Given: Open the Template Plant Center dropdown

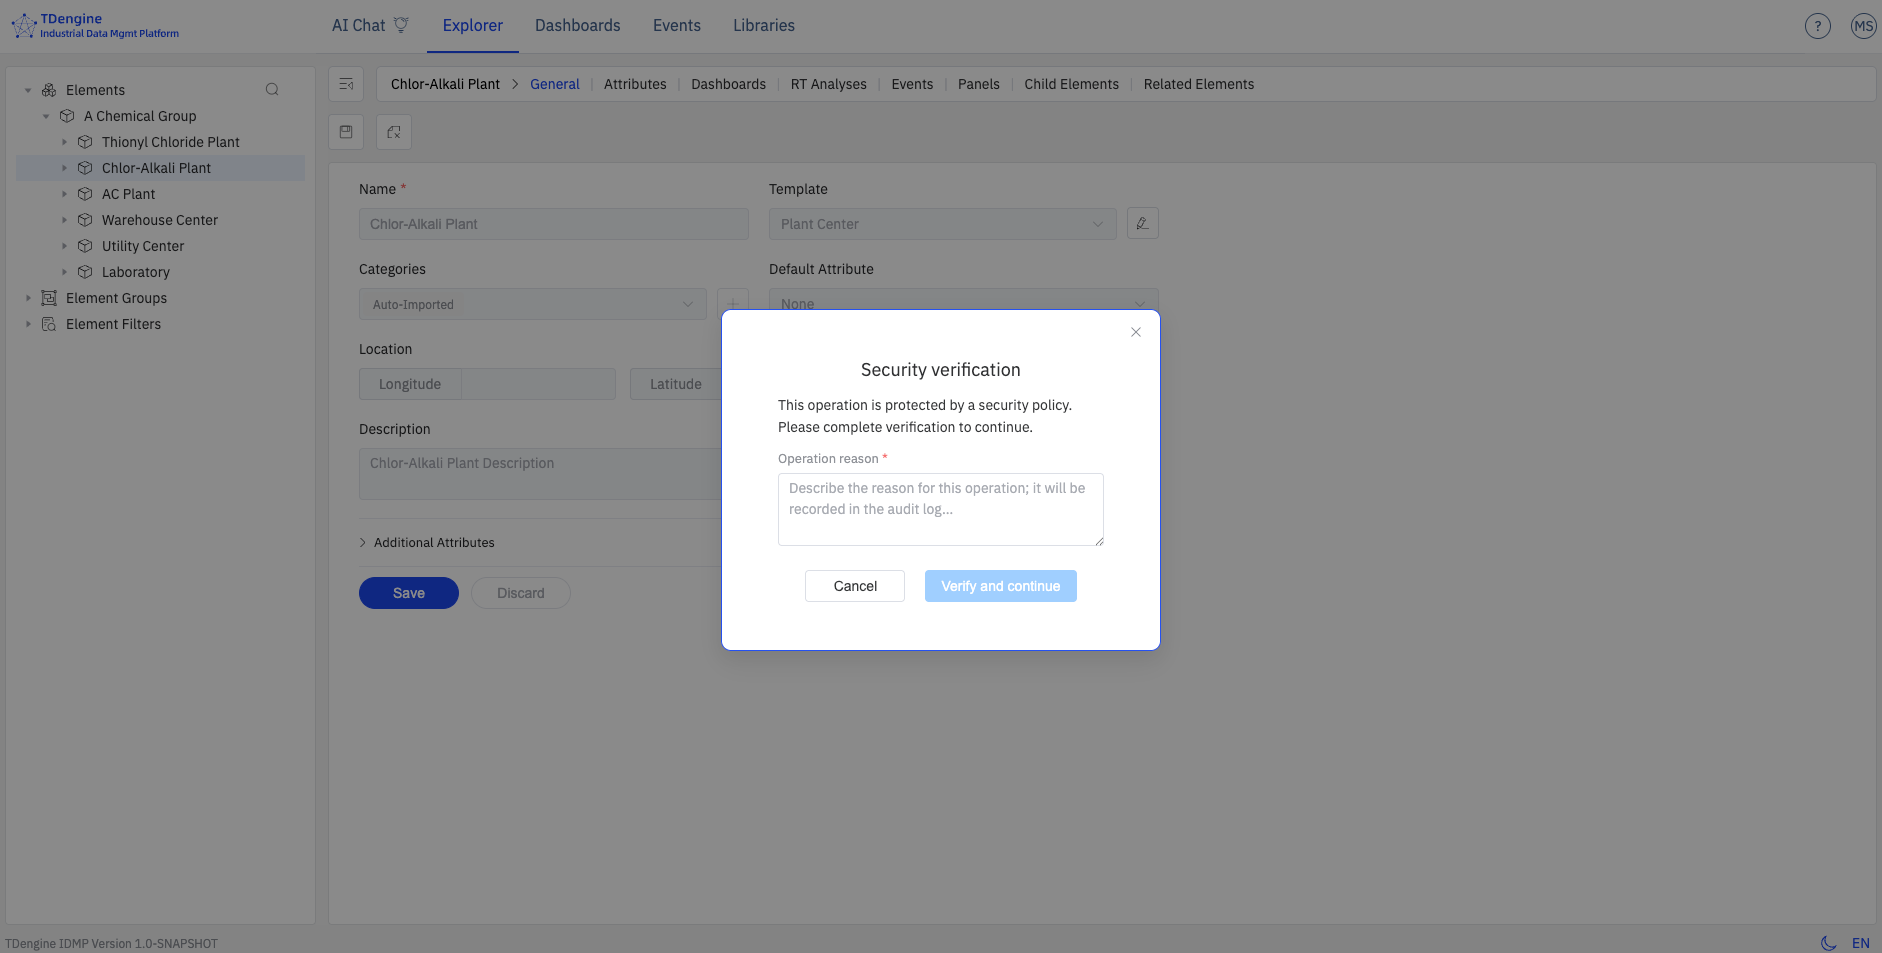Looking at the screenshot, I should coord(942,224).
